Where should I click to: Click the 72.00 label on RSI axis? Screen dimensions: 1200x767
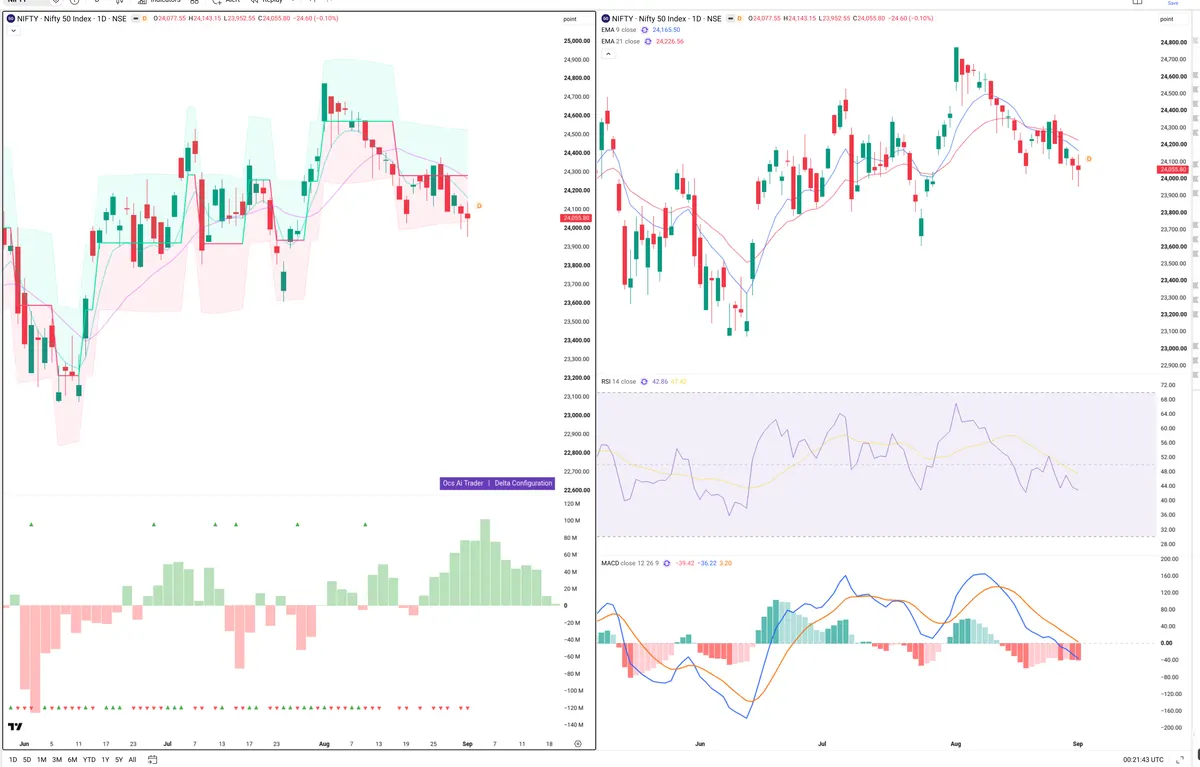coord(1167,385)
